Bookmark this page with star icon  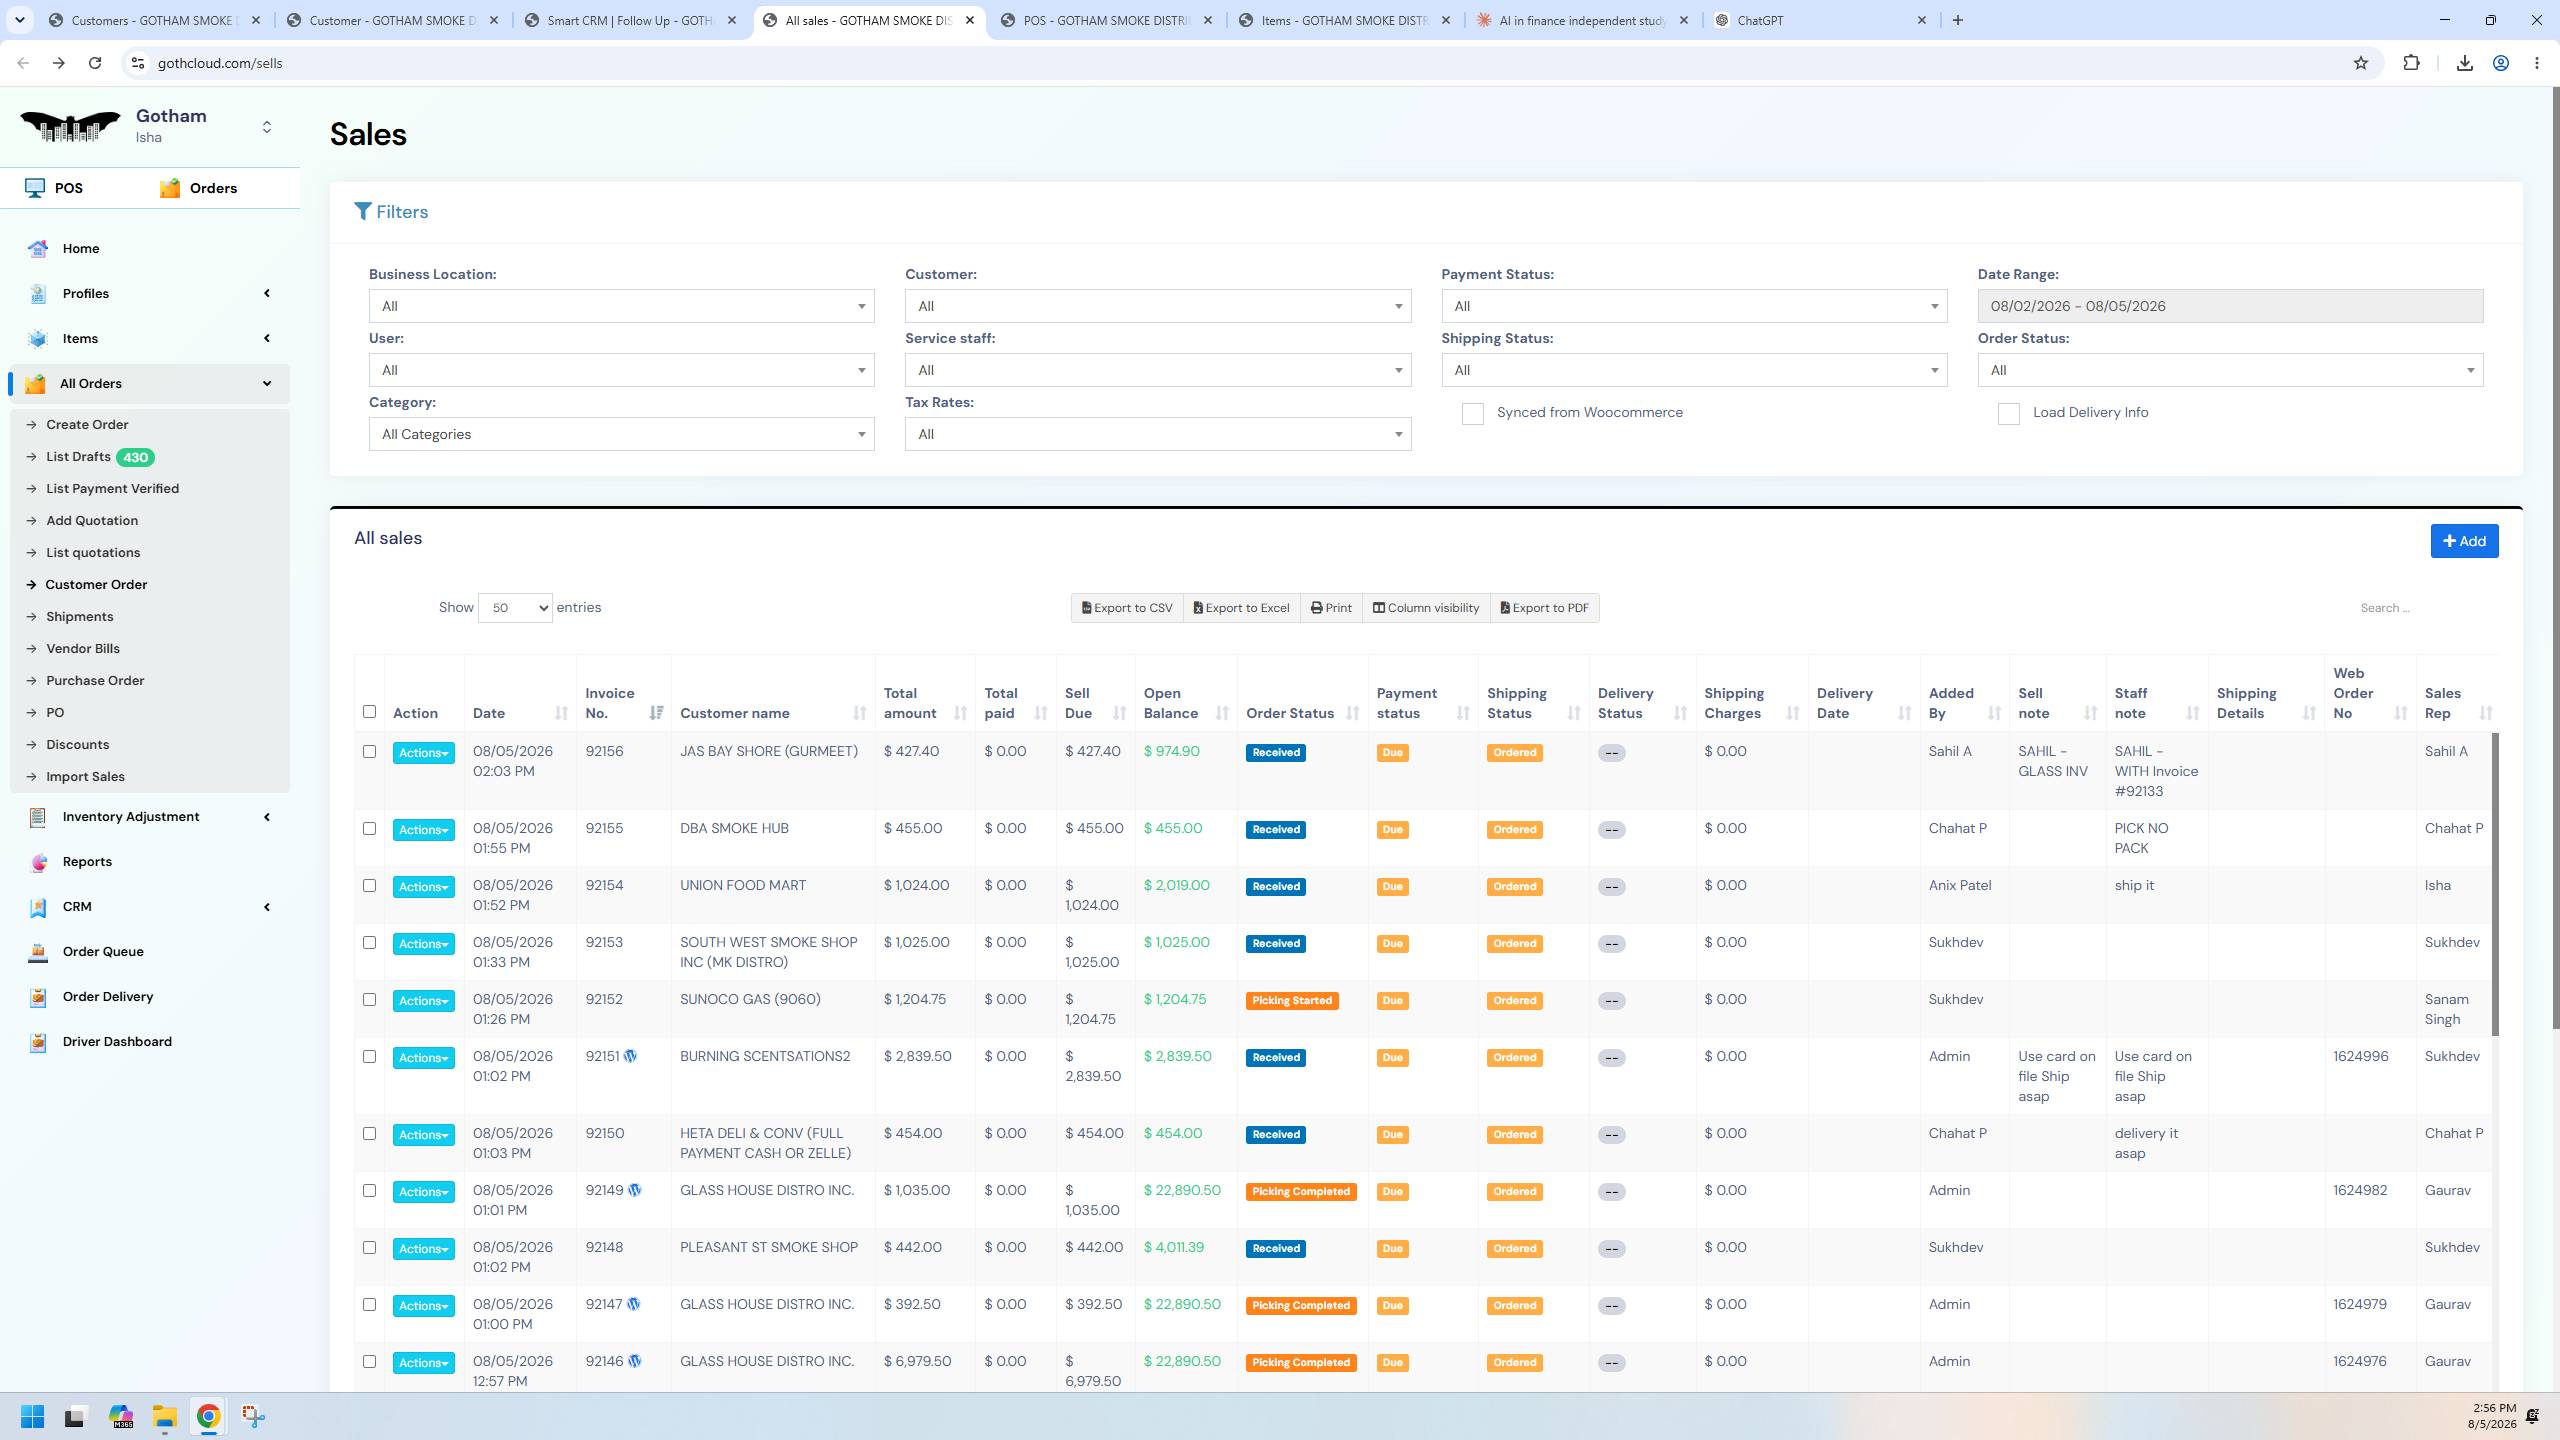(2361, 63)
